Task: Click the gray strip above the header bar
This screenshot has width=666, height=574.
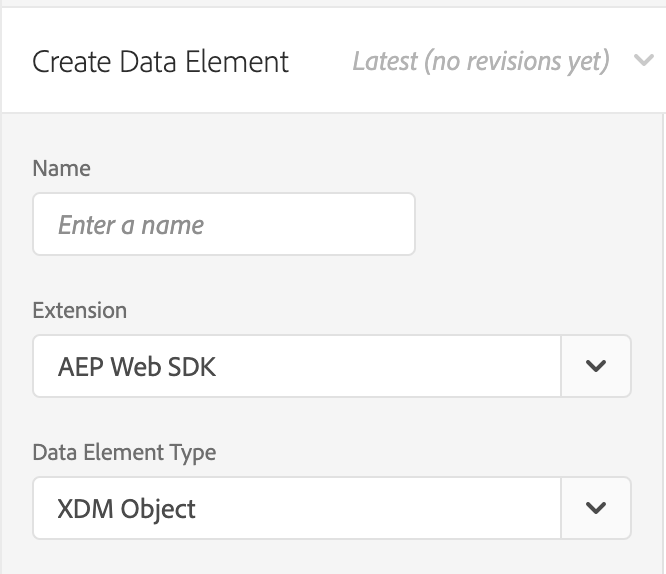Action: point(330,4)
